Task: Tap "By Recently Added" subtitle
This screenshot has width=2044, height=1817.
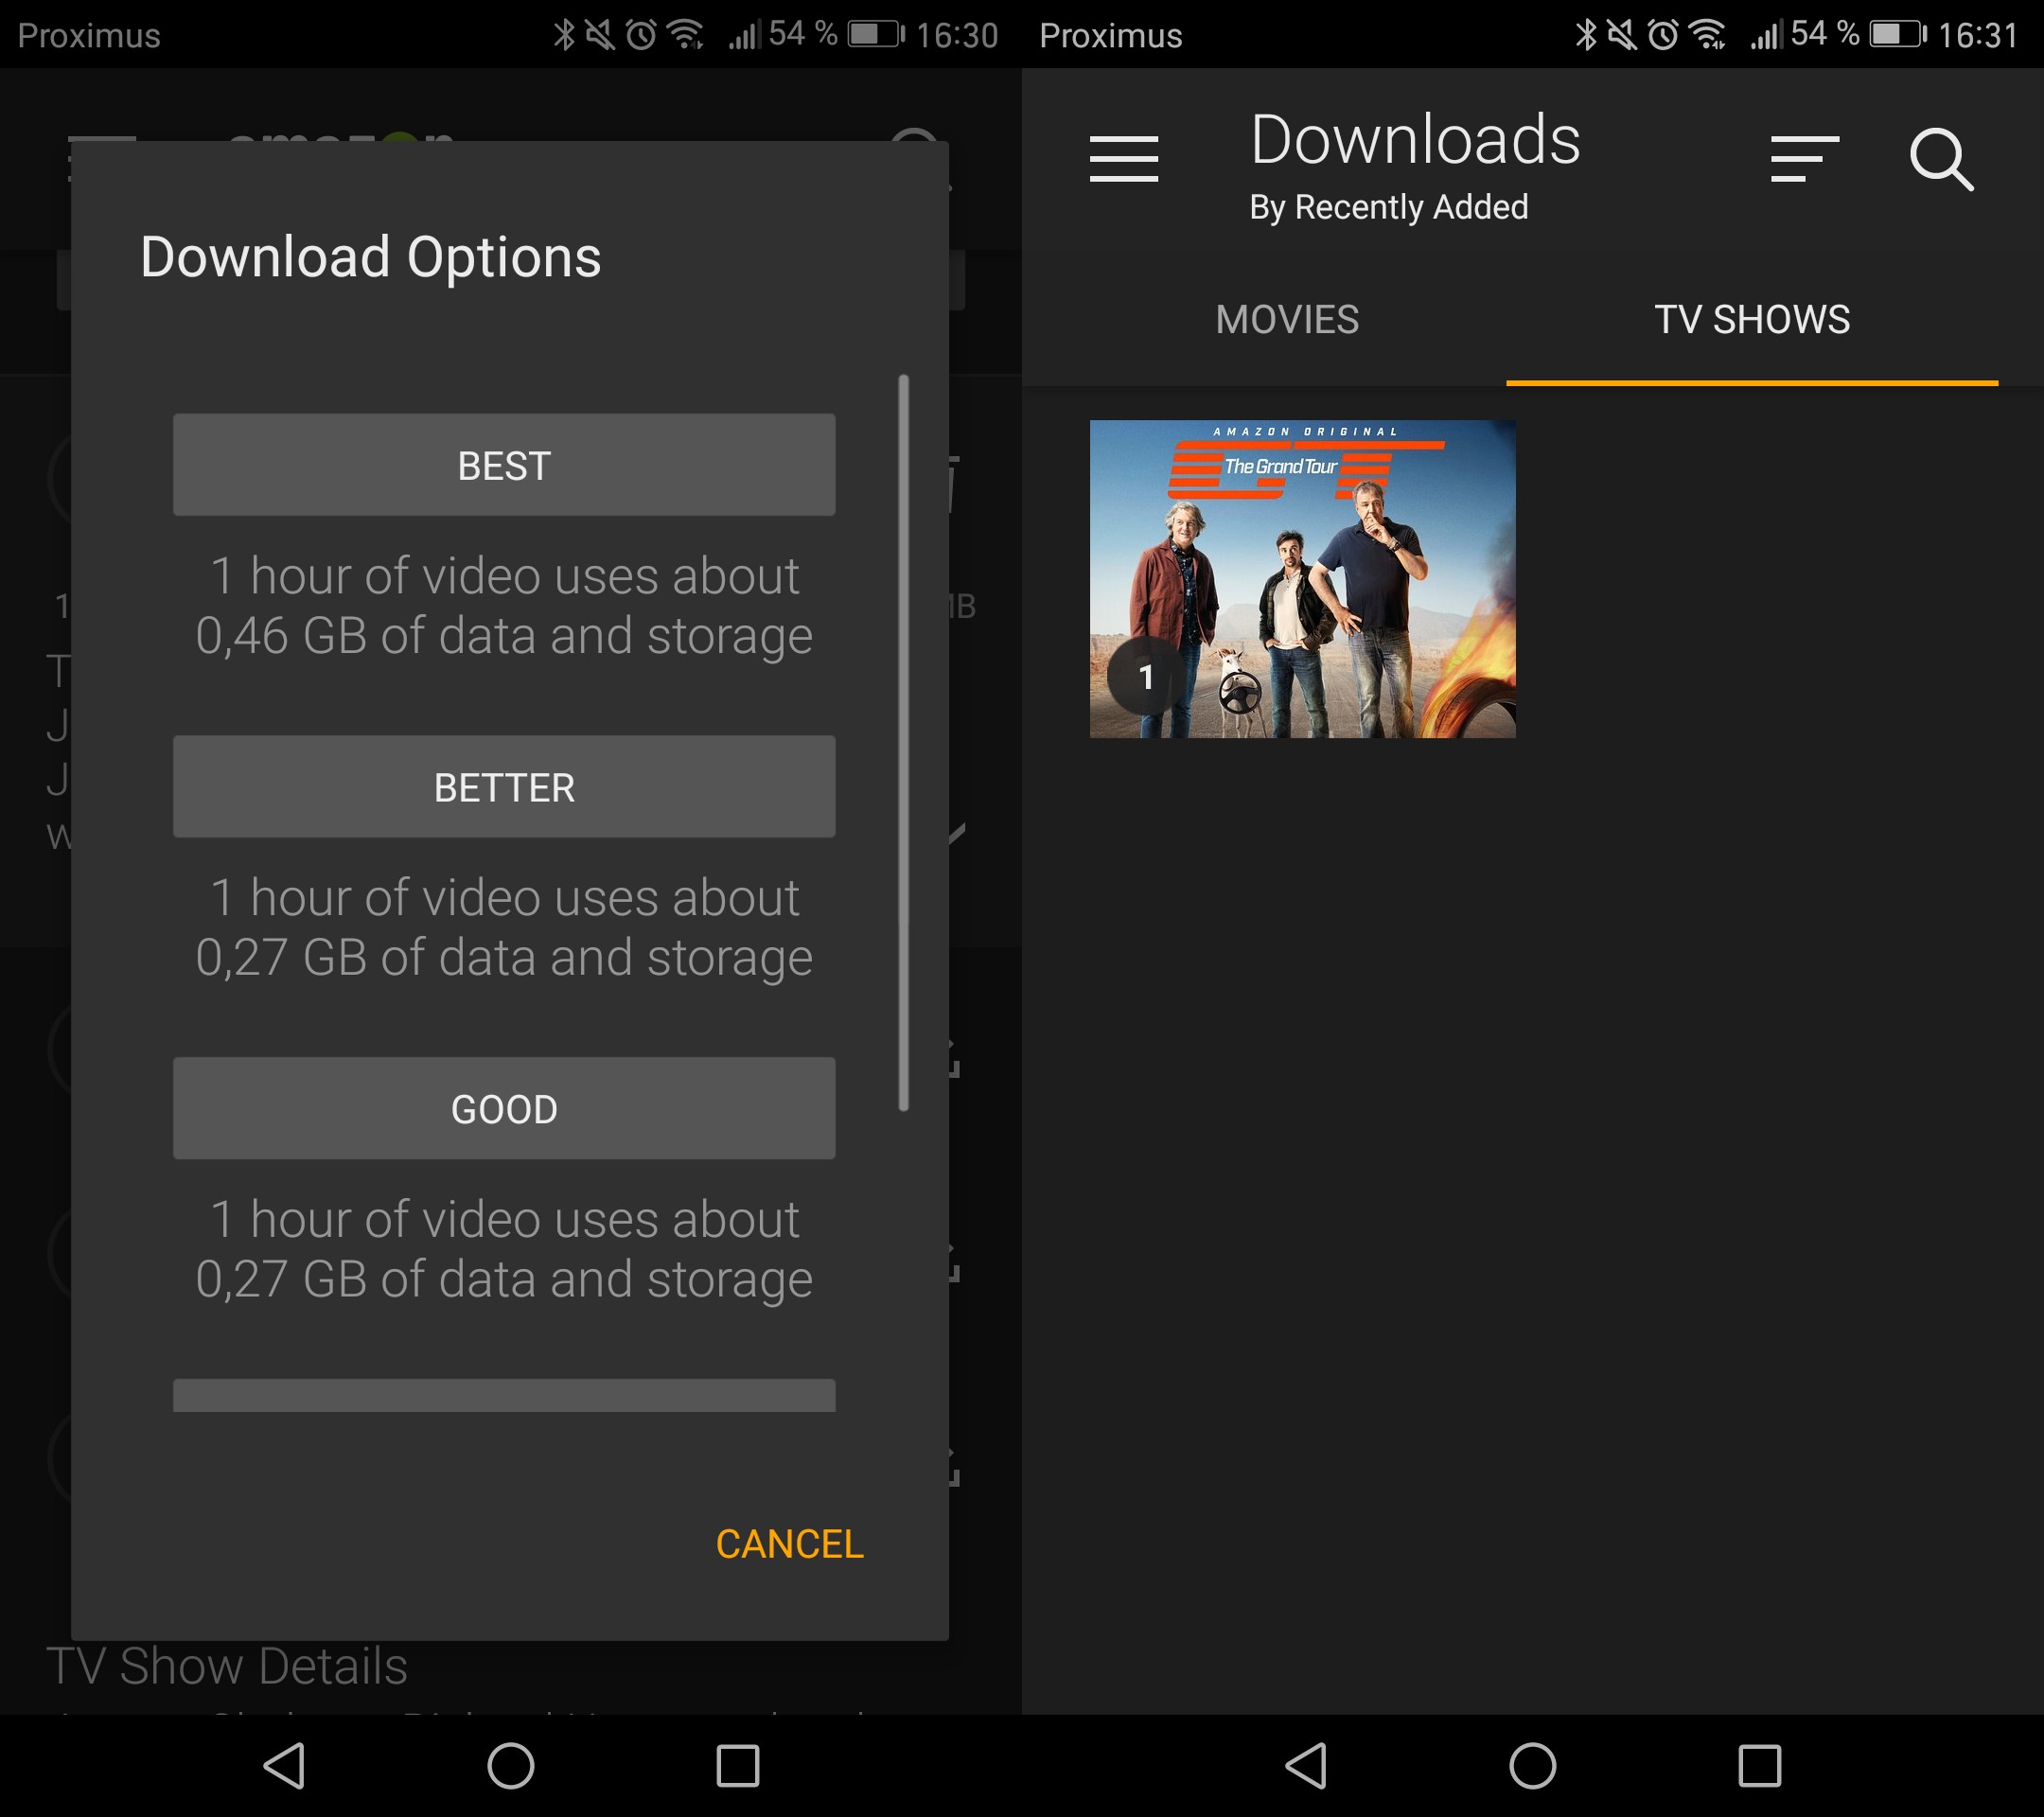Action: tap(1388, 207)
